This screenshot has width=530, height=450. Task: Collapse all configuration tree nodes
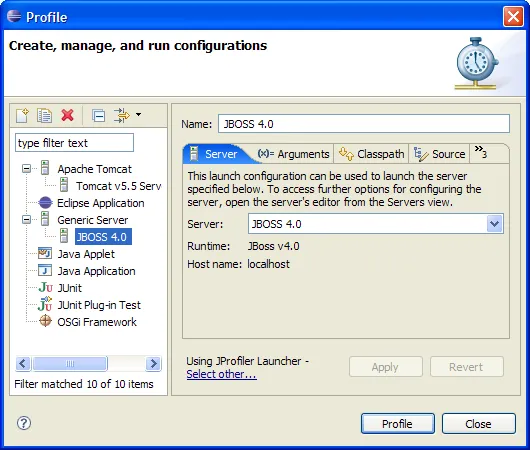(x=98, y=116)
